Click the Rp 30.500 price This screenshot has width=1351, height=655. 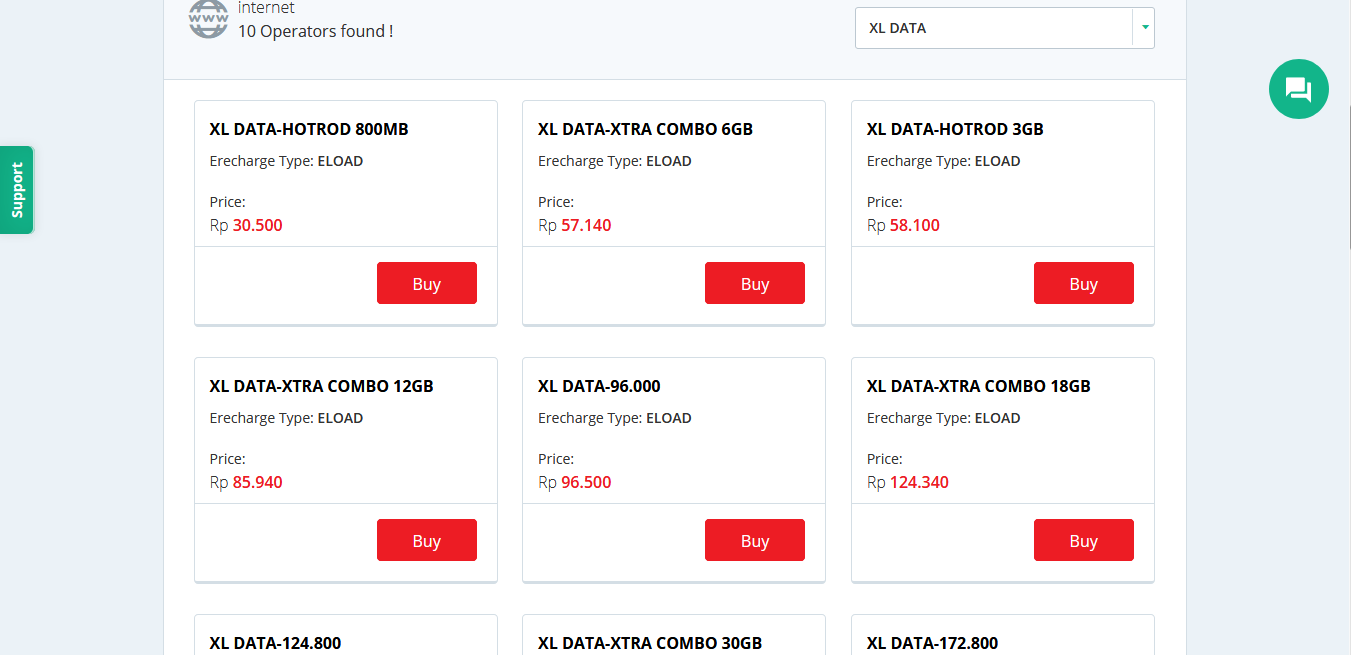(x=246, y=225)
